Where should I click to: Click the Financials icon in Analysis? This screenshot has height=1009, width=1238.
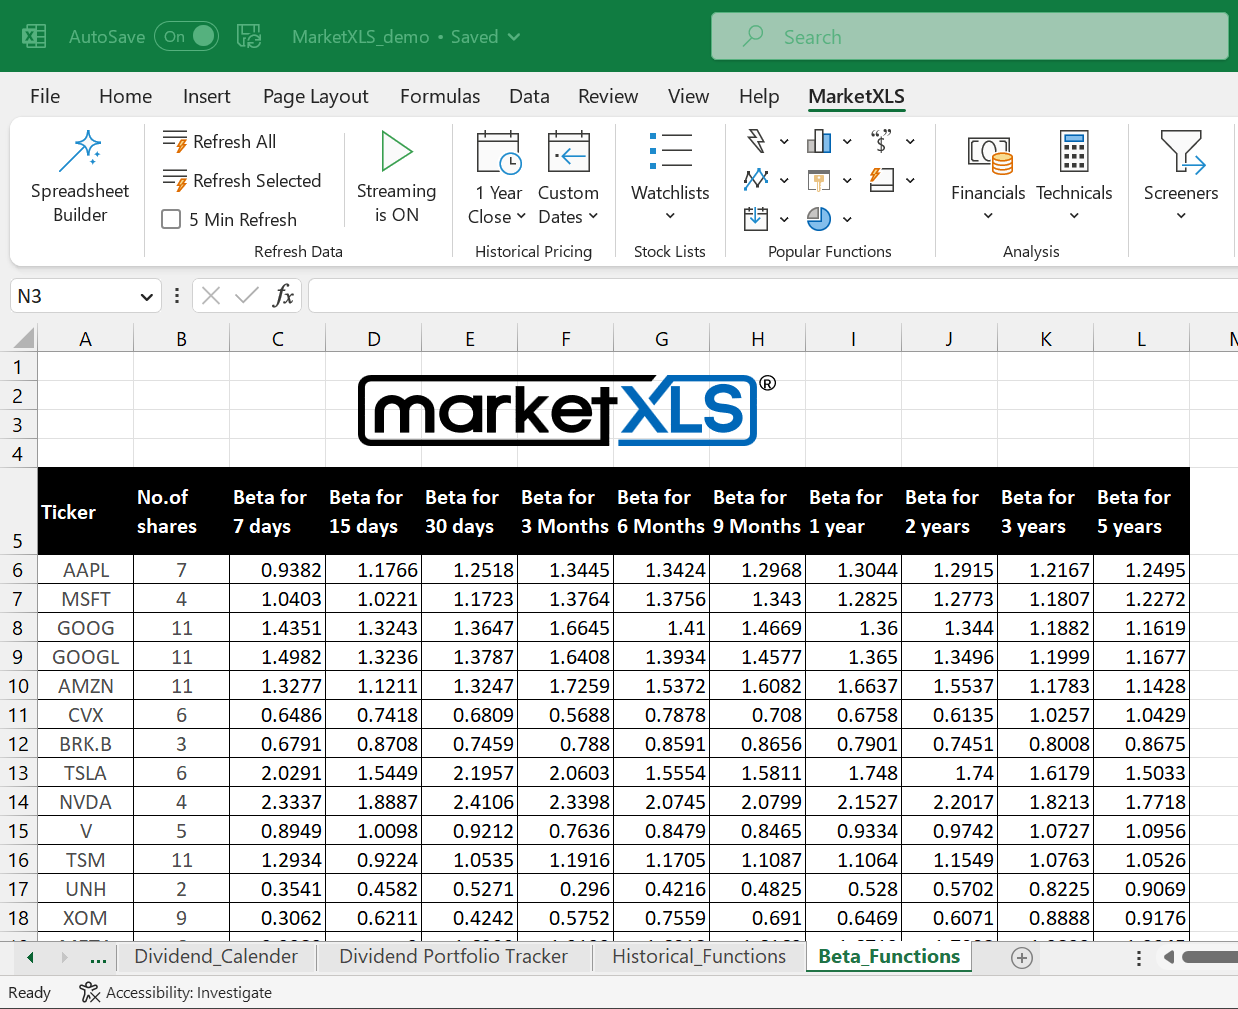click(988, 153)
